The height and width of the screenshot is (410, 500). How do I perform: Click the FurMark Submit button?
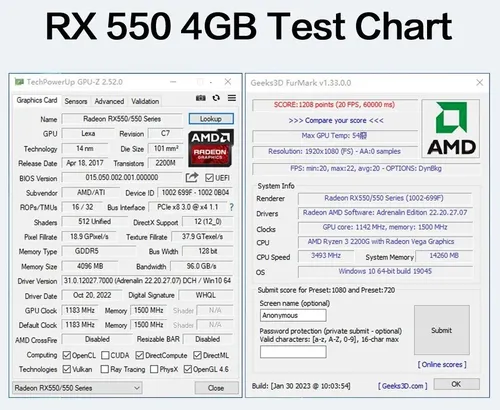[x=442, y=330]
